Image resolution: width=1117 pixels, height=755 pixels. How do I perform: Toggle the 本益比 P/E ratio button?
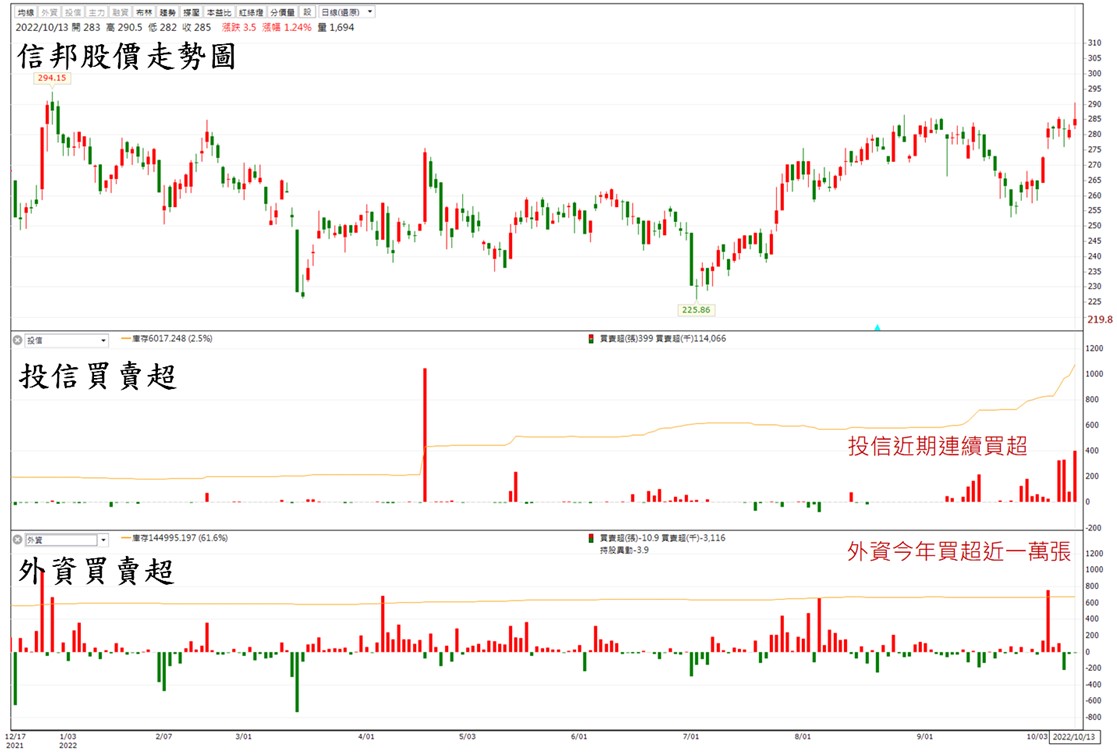[219, 12]
